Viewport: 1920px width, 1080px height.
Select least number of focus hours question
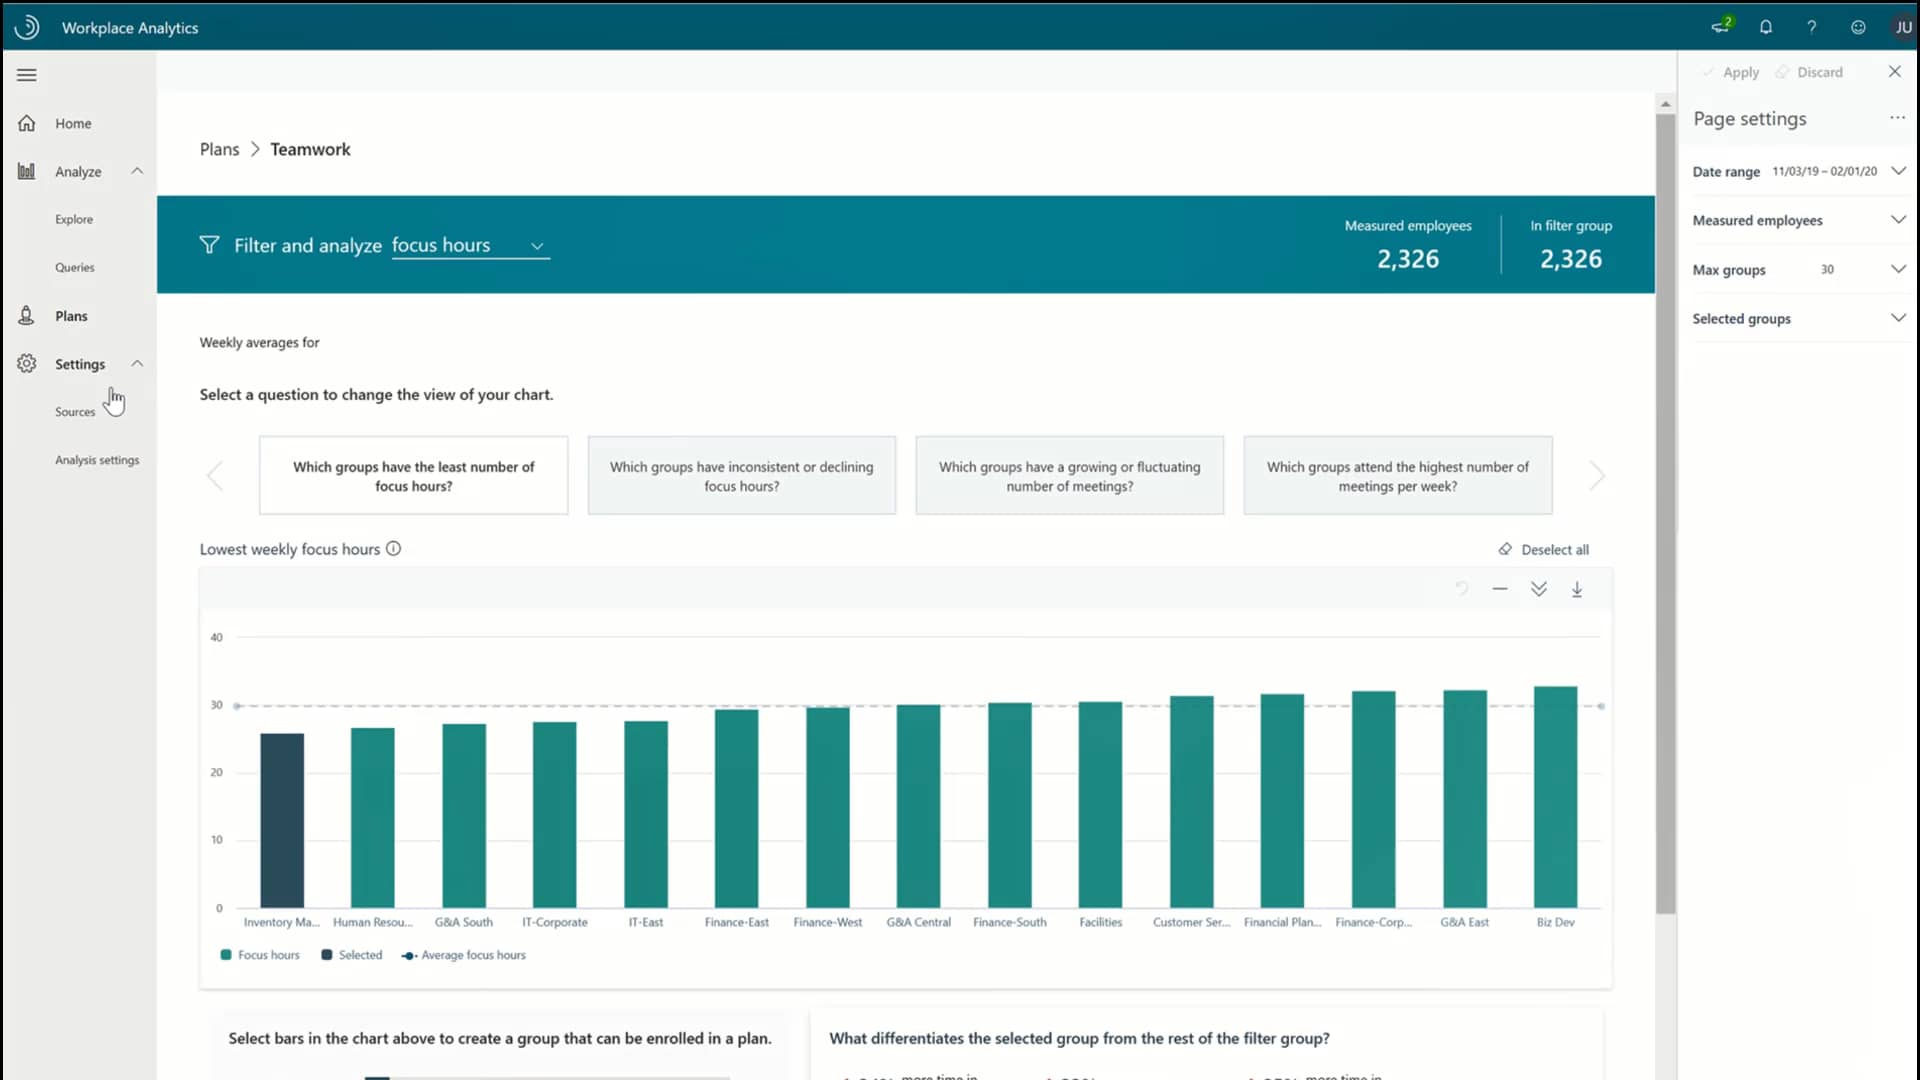[413, 476]
